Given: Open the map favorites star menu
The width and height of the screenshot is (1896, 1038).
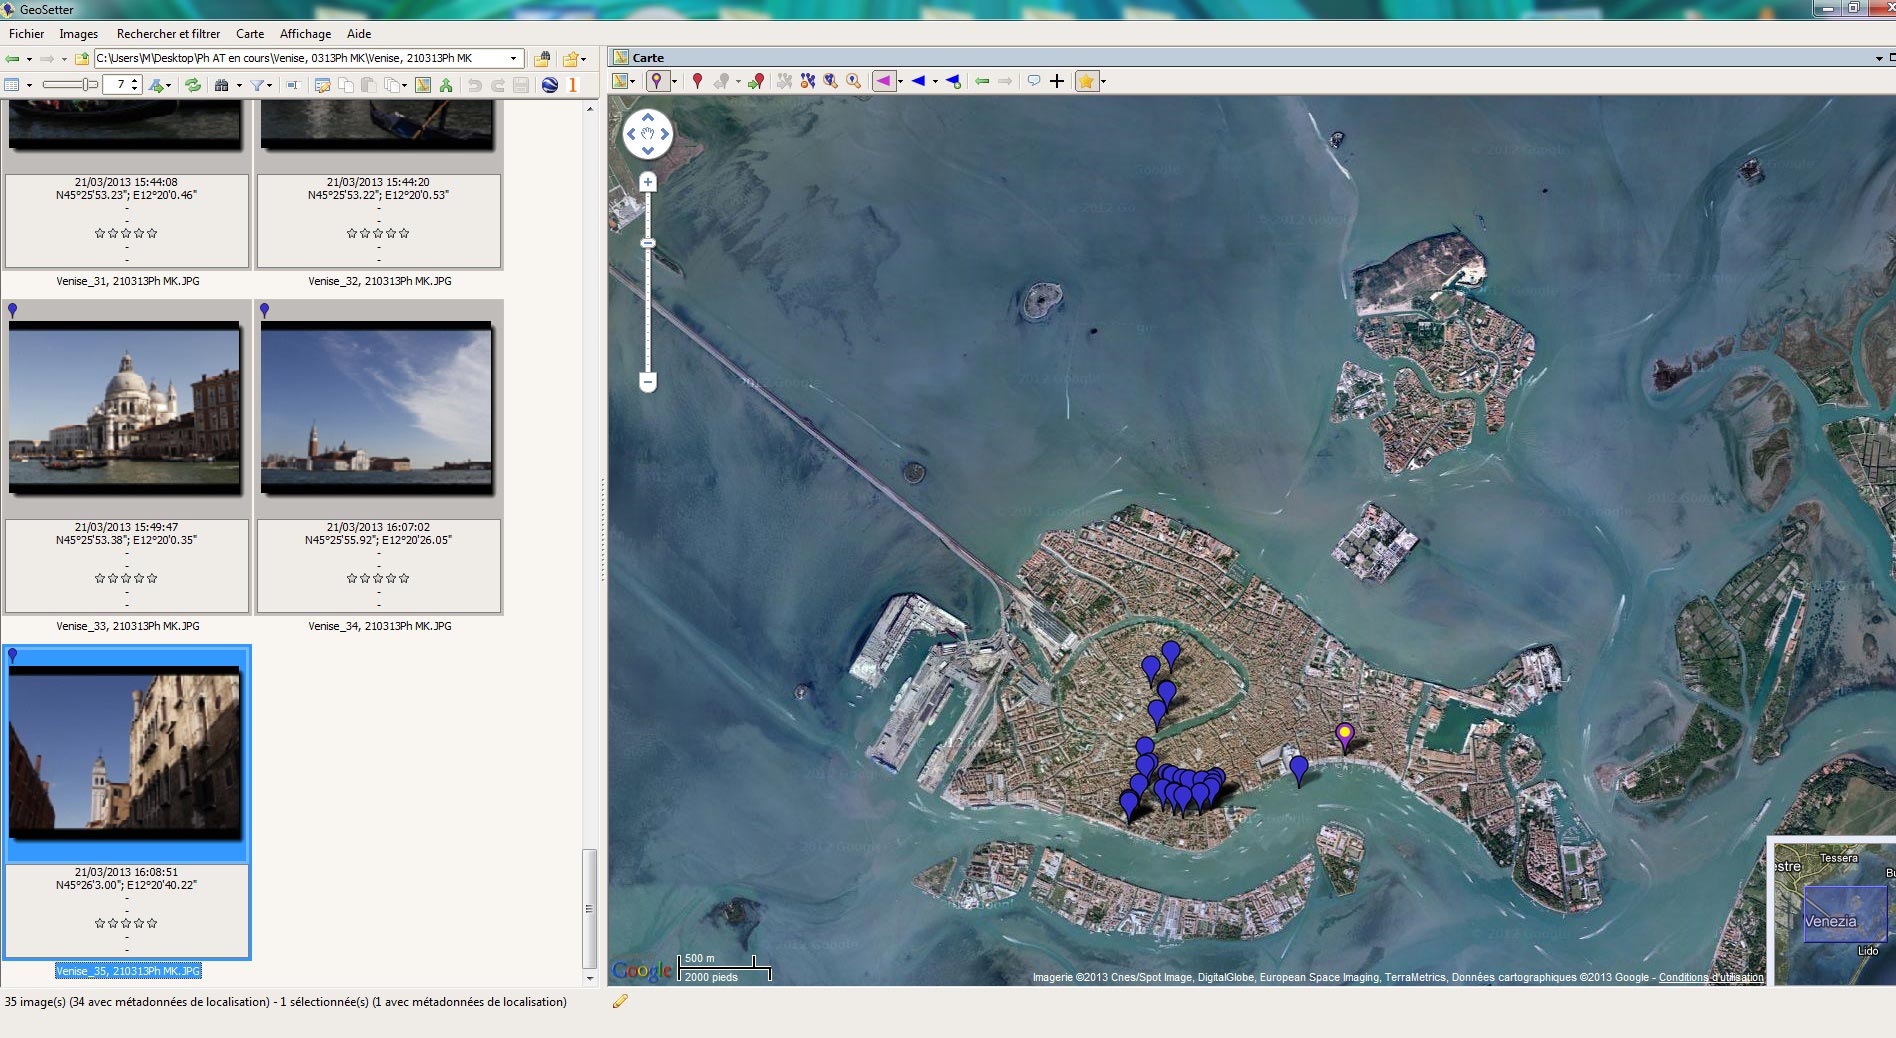Looking at the screenshot, I should (1086, 81).
